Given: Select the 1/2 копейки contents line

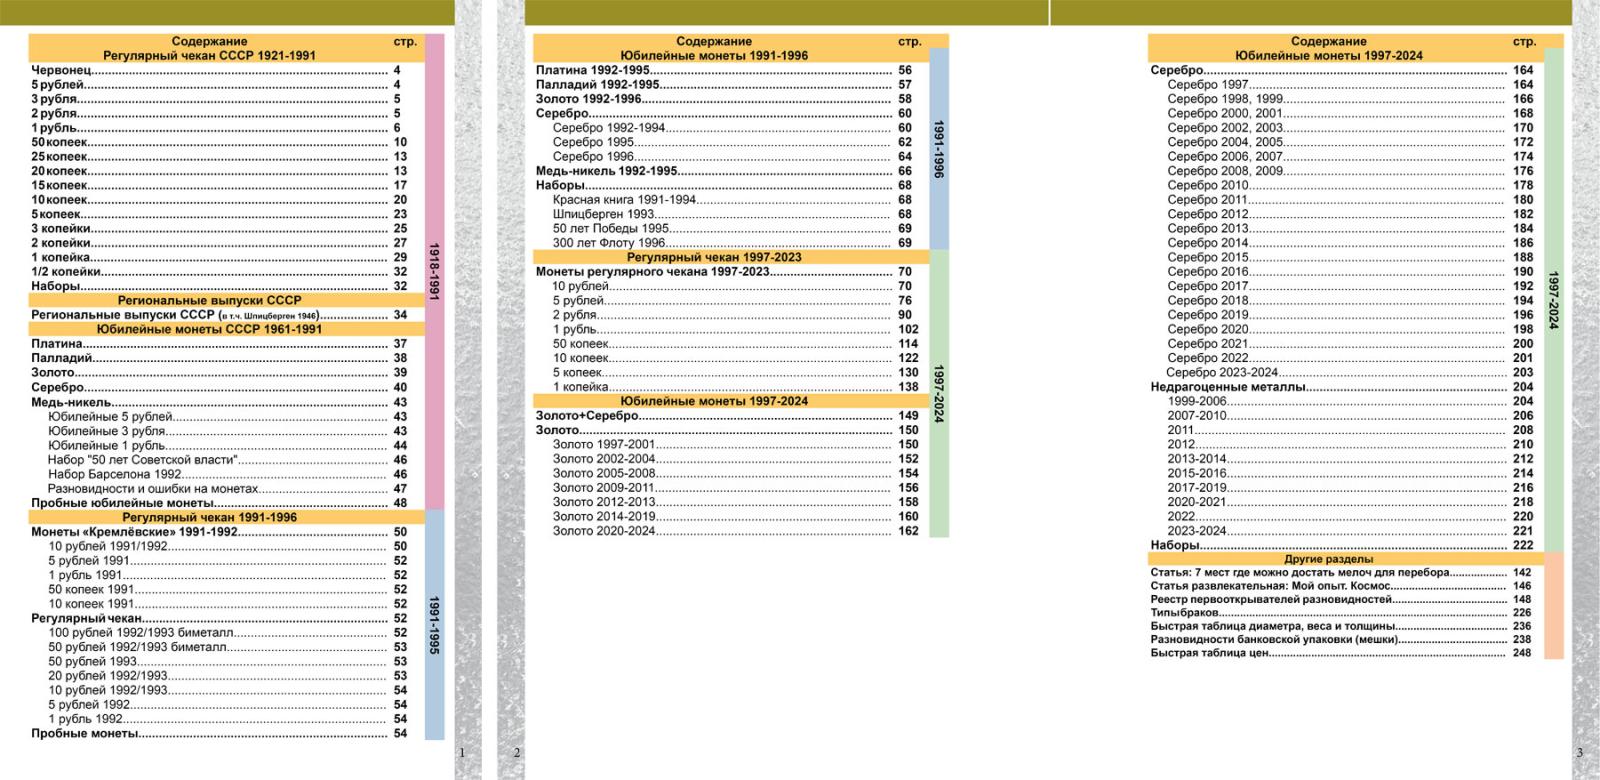Looking at the screenshot, I should [66, 272].
